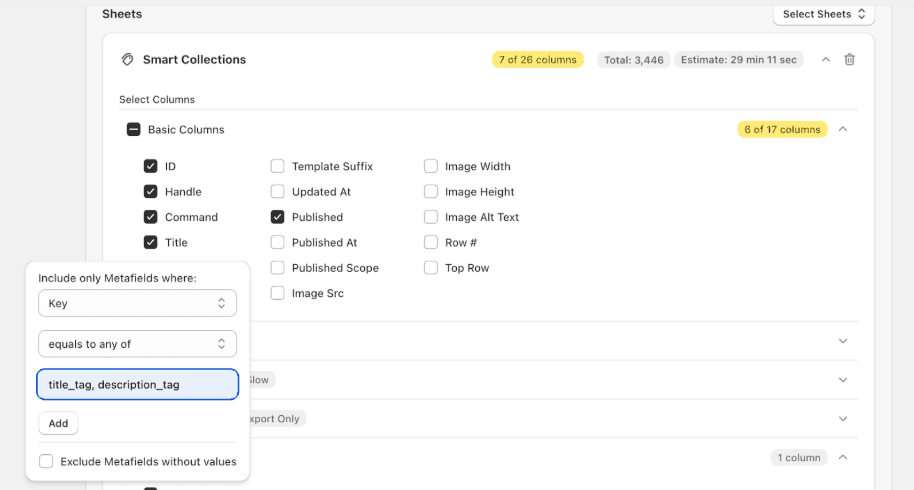This screenshot has width=914, height=490.
Task: Collapse the section showing 1 column
Action: tap(842, 457)
